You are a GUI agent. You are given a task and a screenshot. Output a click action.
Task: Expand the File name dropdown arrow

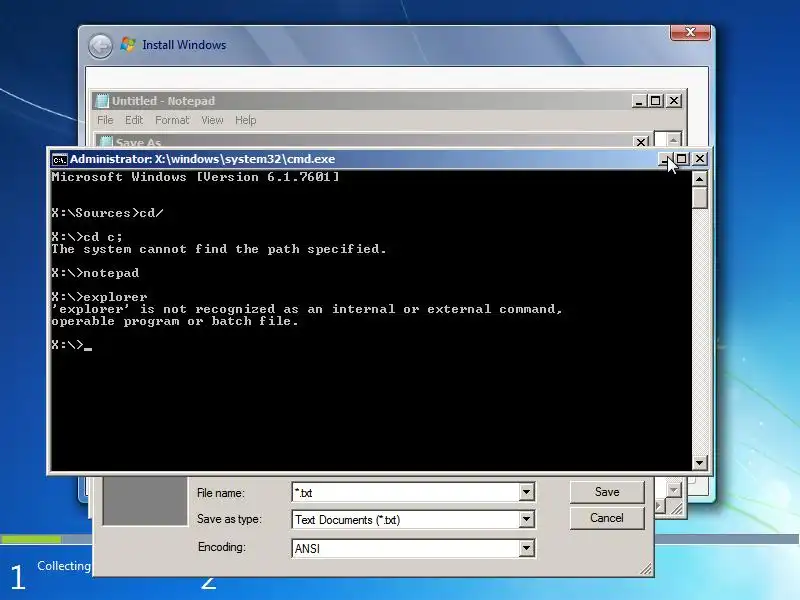pos(527,492)
